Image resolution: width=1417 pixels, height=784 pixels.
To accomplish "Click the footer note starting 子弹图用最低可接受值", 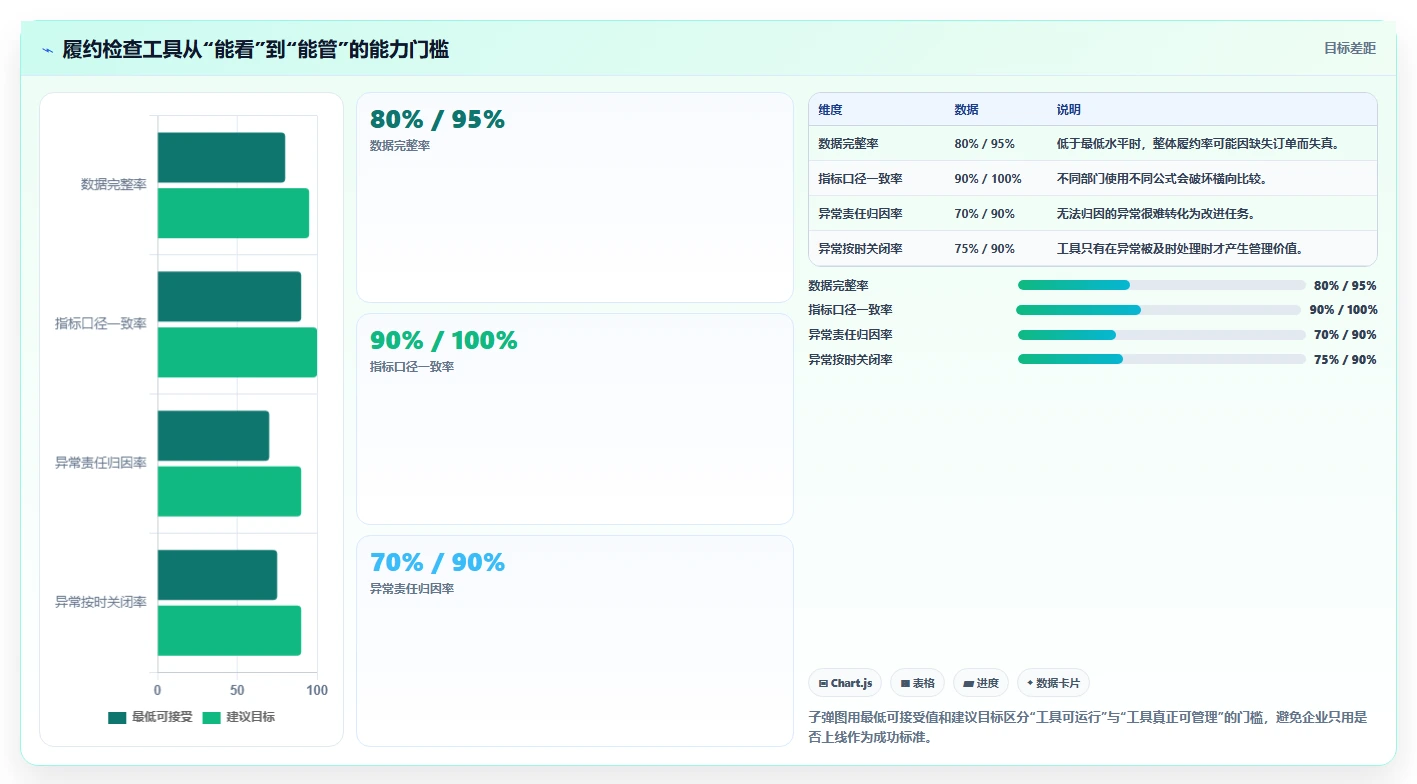I will point(1087,727).
